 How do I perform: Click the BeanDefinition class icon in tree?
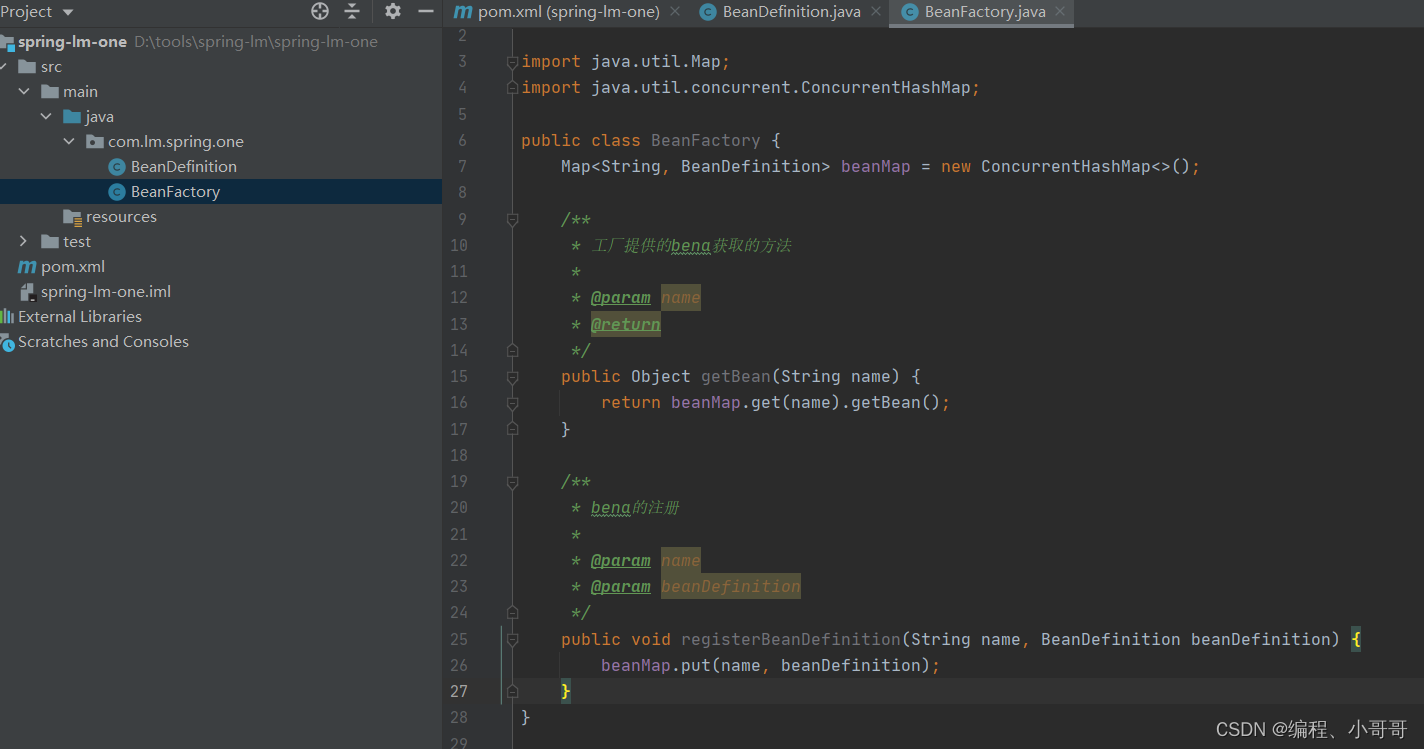[117, 166]
